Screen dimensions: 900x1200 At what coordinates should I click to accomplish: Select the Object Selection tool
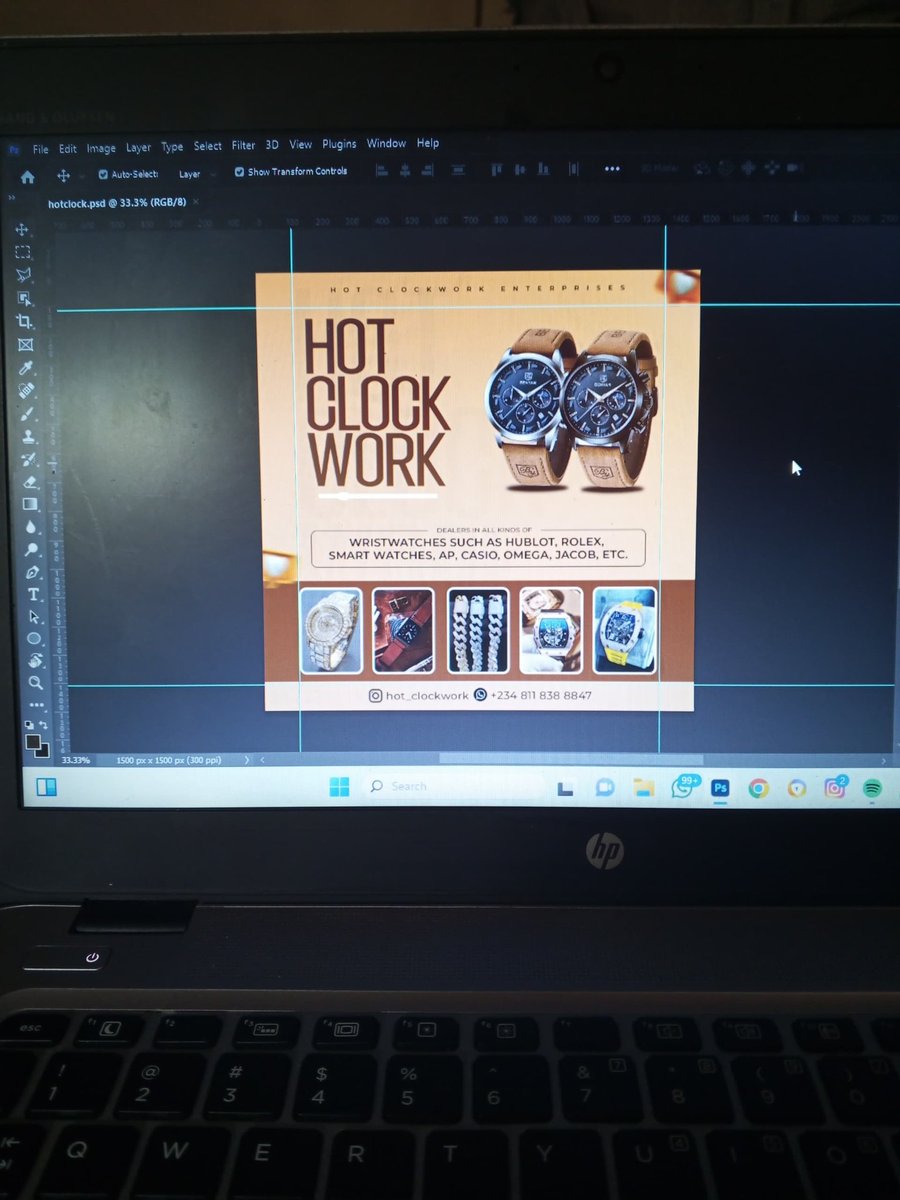[23, 298]
